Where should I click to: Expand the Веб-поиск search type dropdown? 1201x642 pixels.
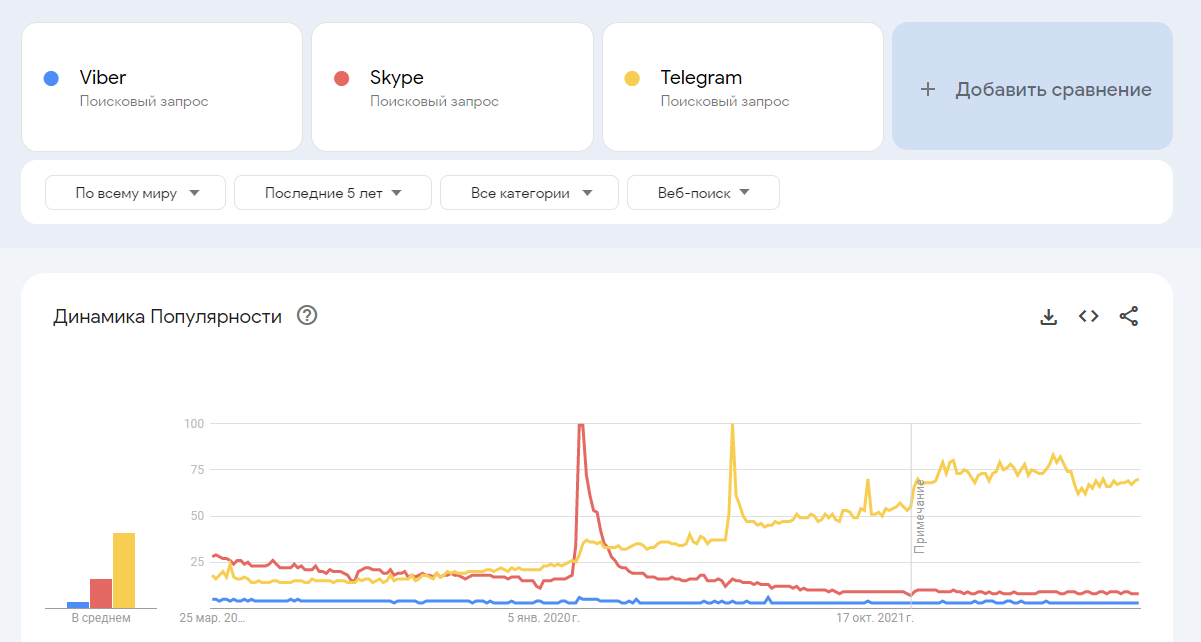703,193
